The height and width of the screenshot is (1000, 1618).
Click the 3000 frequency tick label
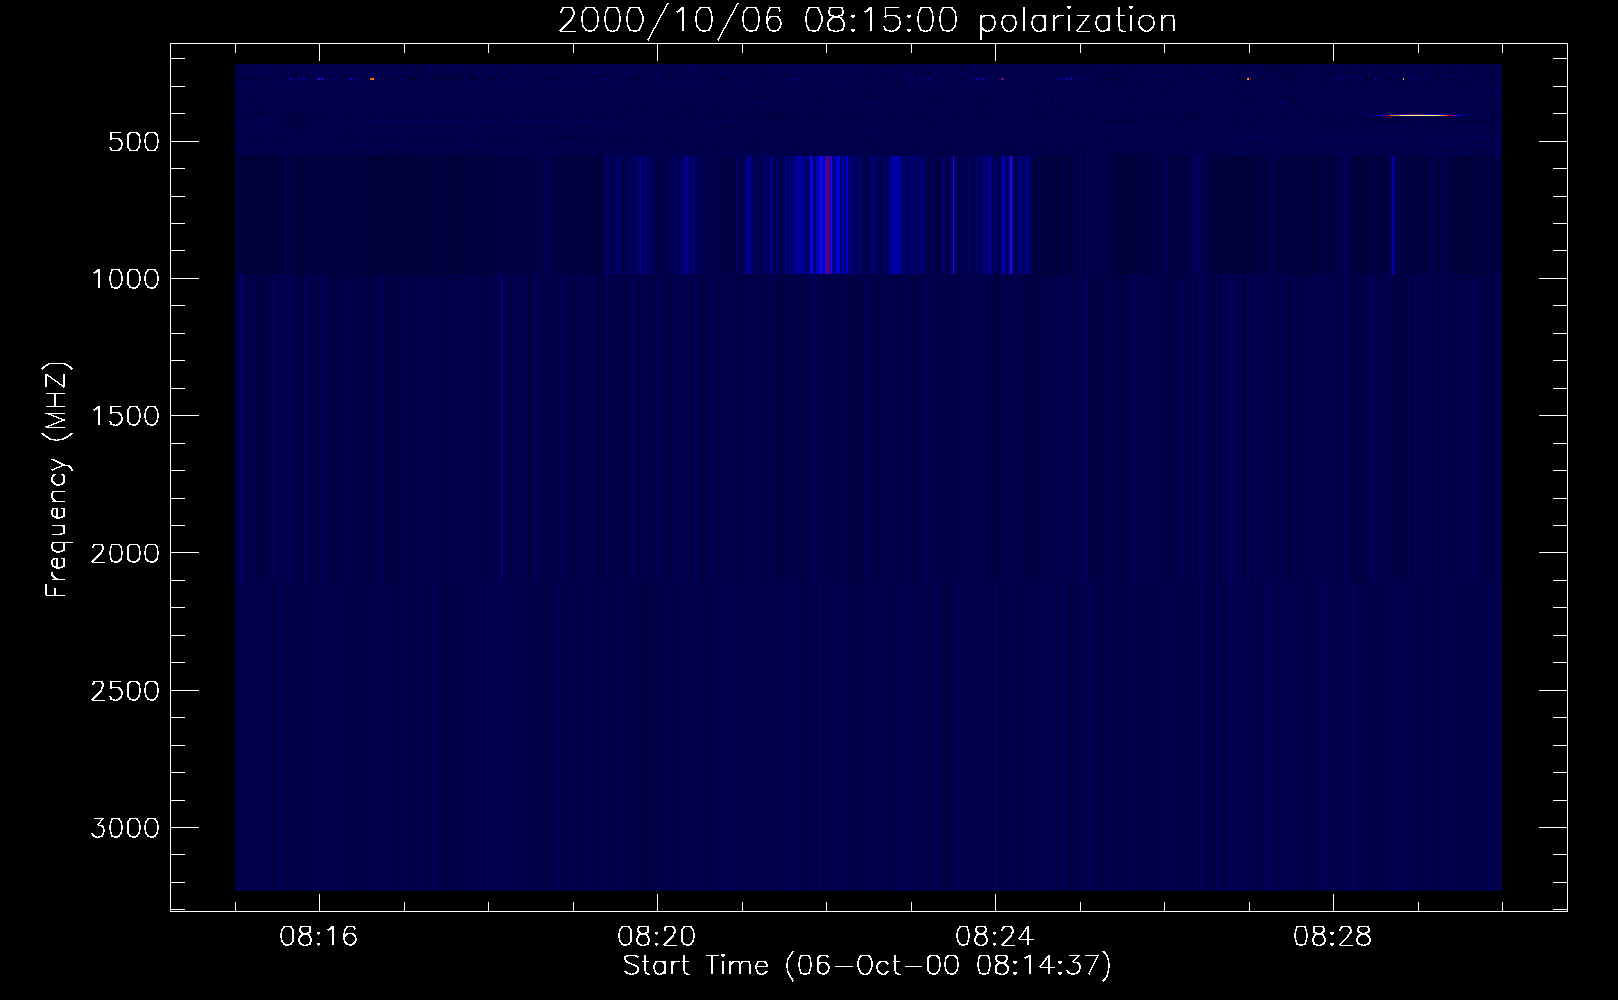pyautogui.click(x=125, y=828)
